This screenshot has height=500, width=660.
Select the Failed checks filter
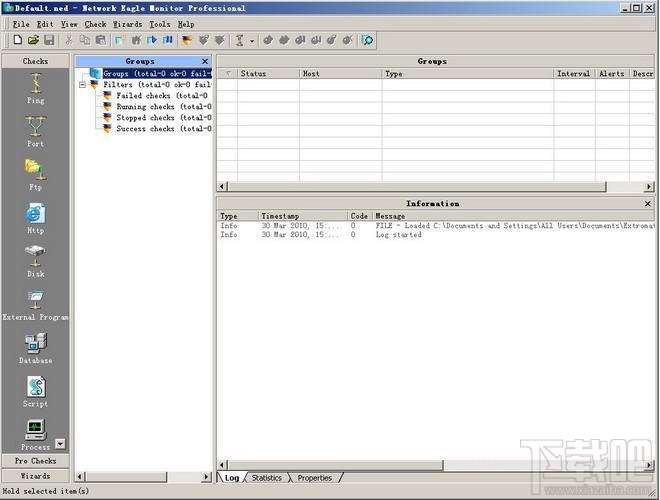162,96
